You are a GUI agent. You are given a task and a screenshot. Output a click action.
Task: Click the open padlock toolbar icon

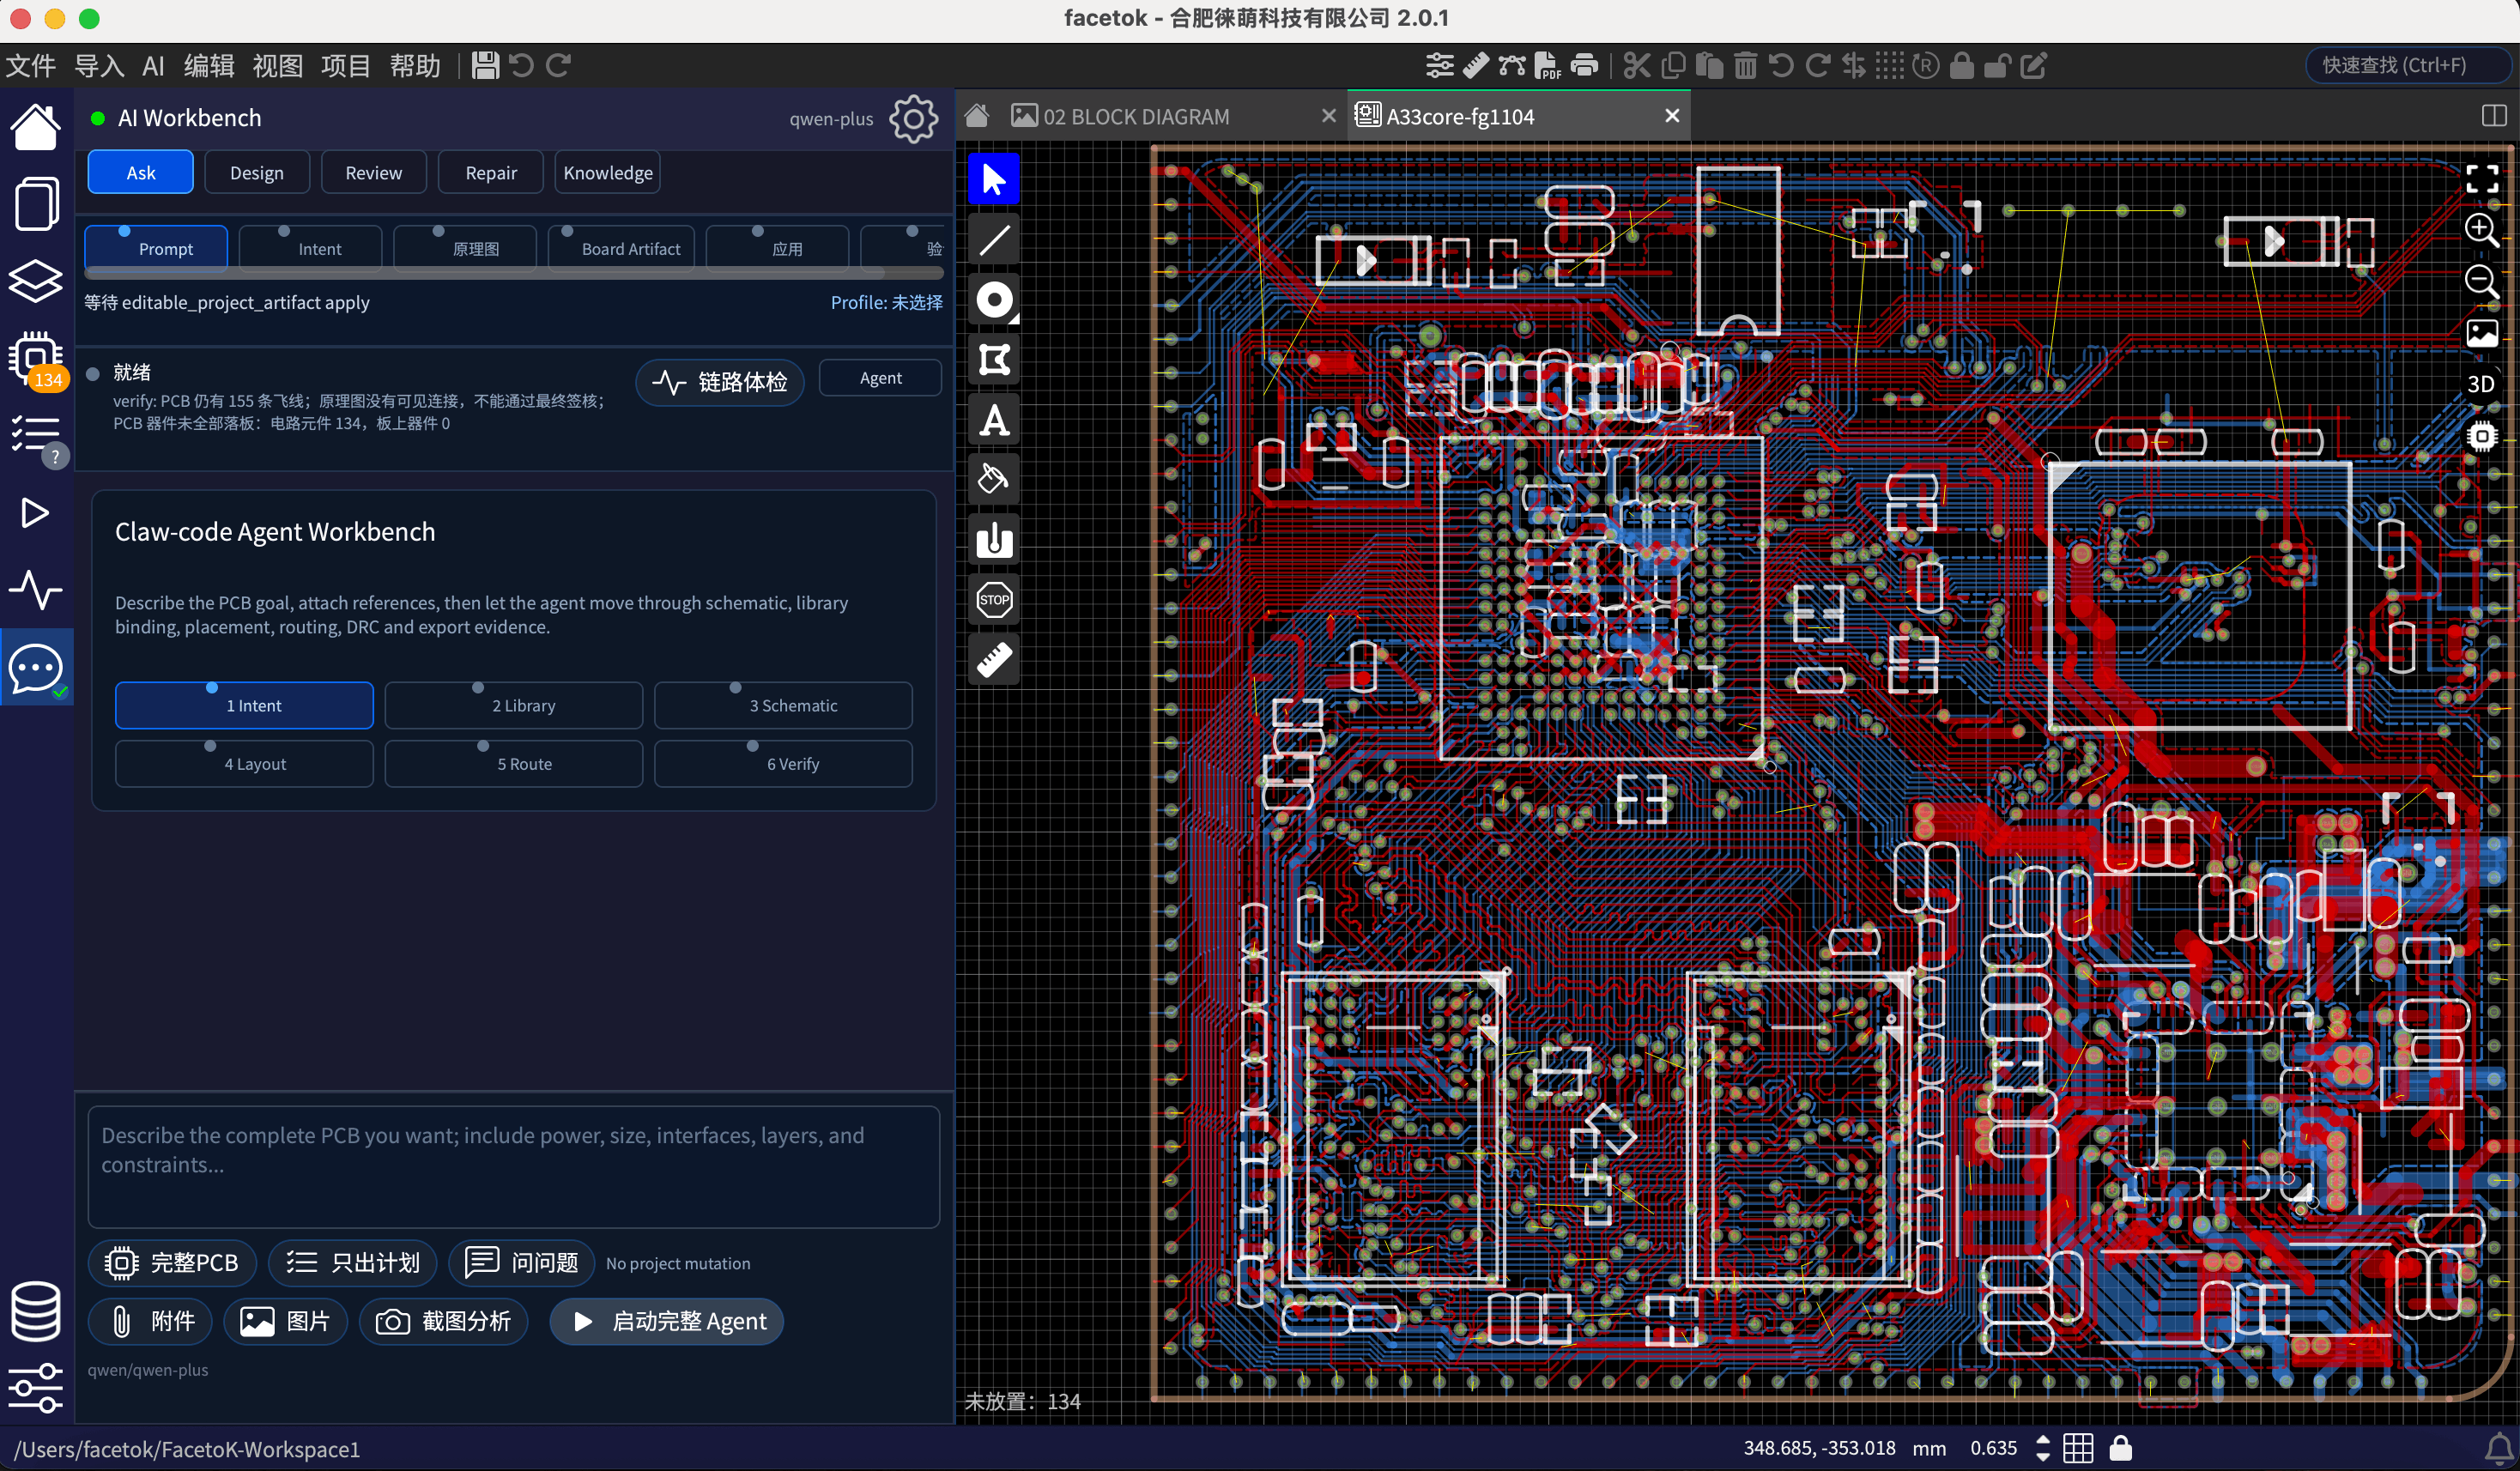(1997, 65)
